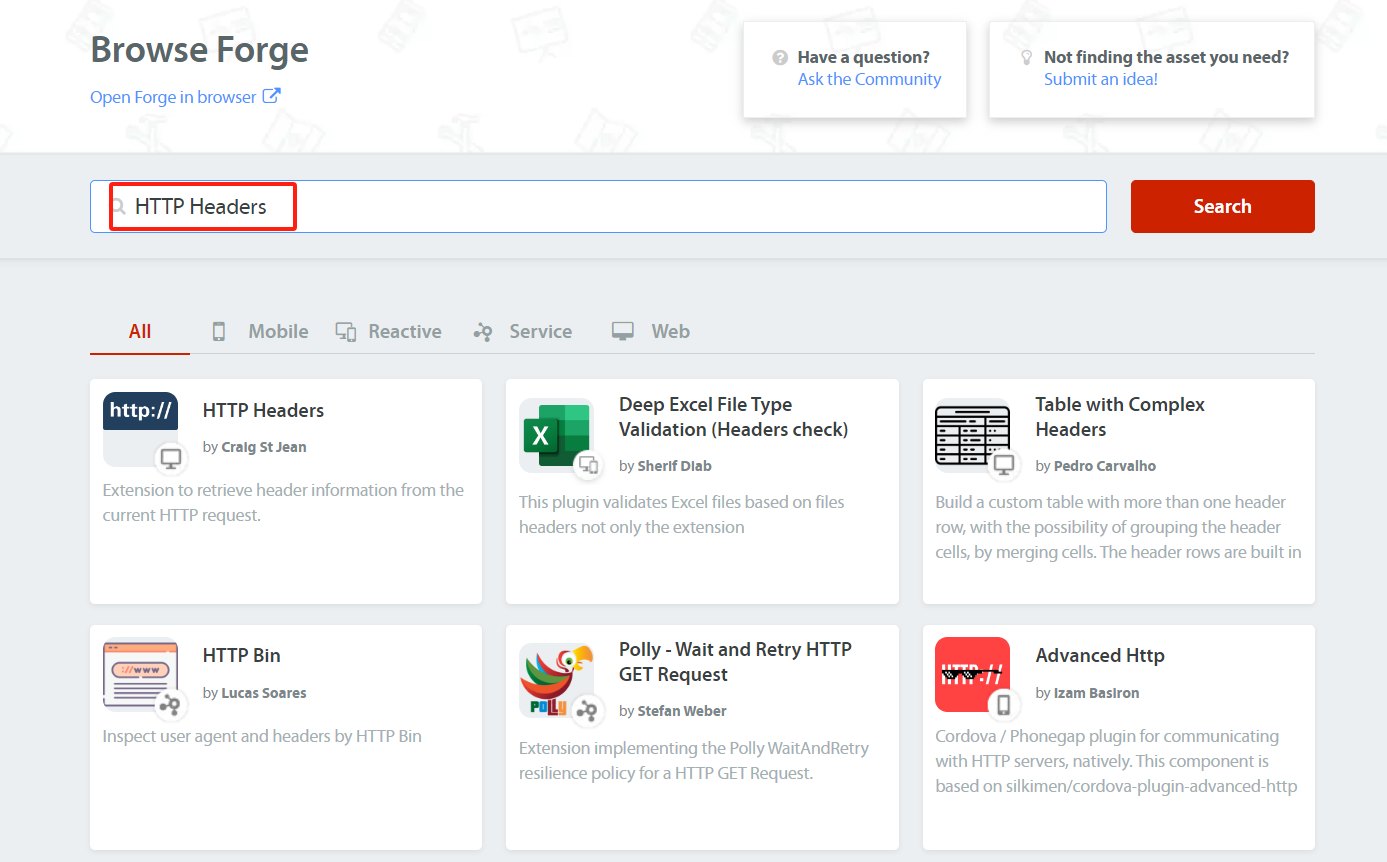The image size is (1387, 862).
Task: Click the Browse Forge page heading
Action: 200,49
